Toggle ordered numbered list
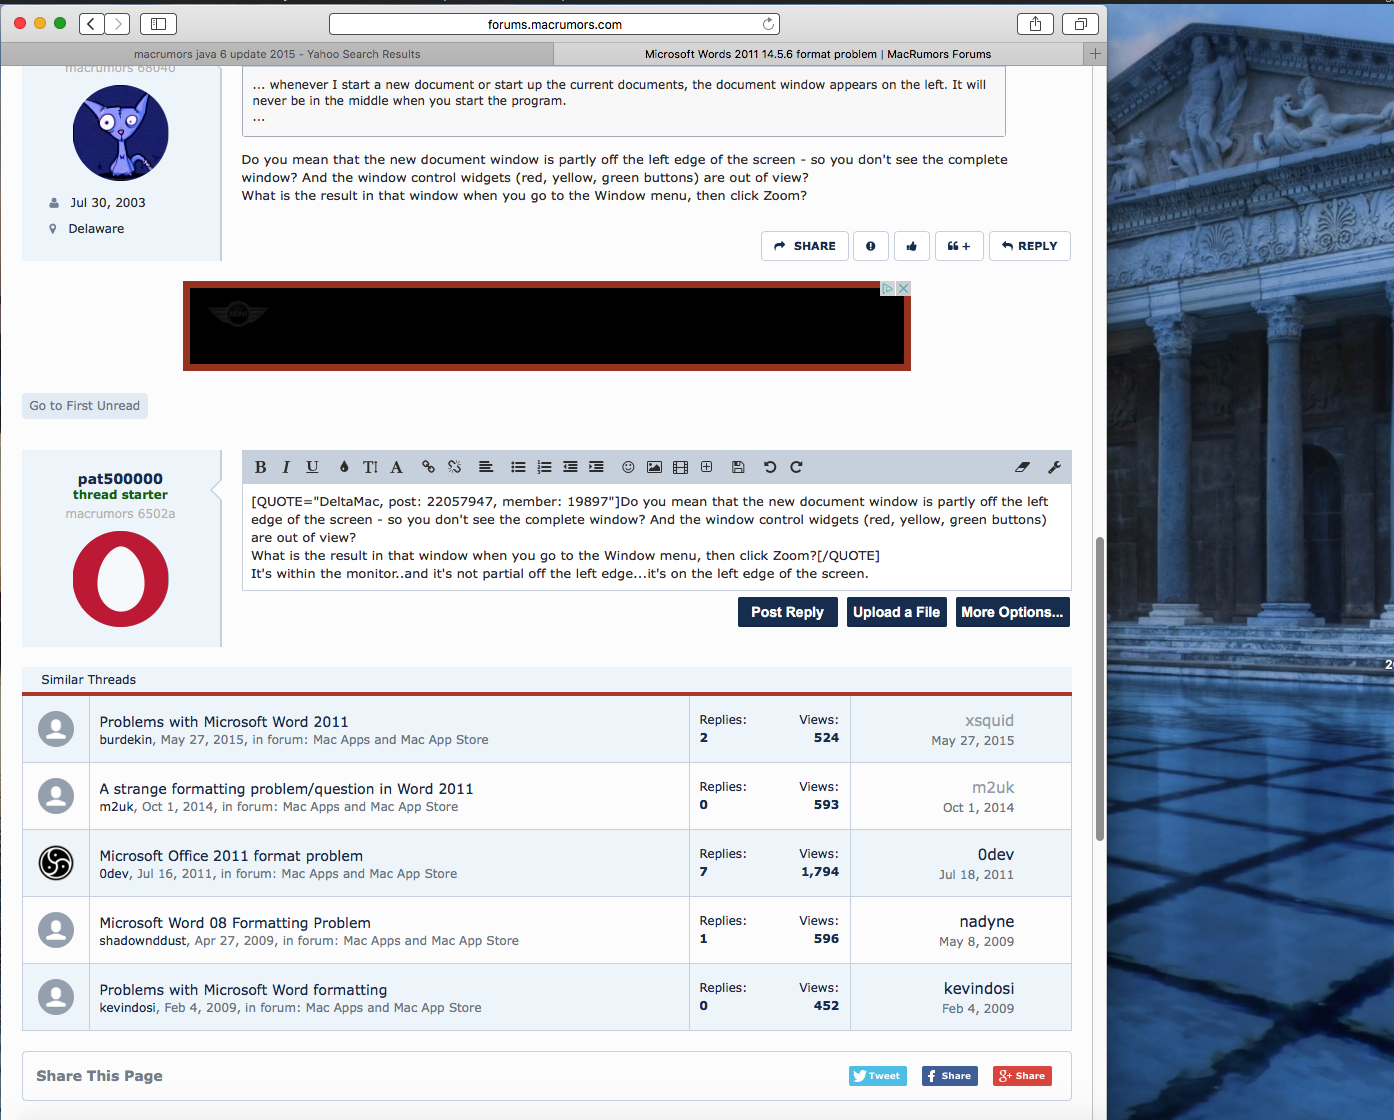 tap(544, 467)
